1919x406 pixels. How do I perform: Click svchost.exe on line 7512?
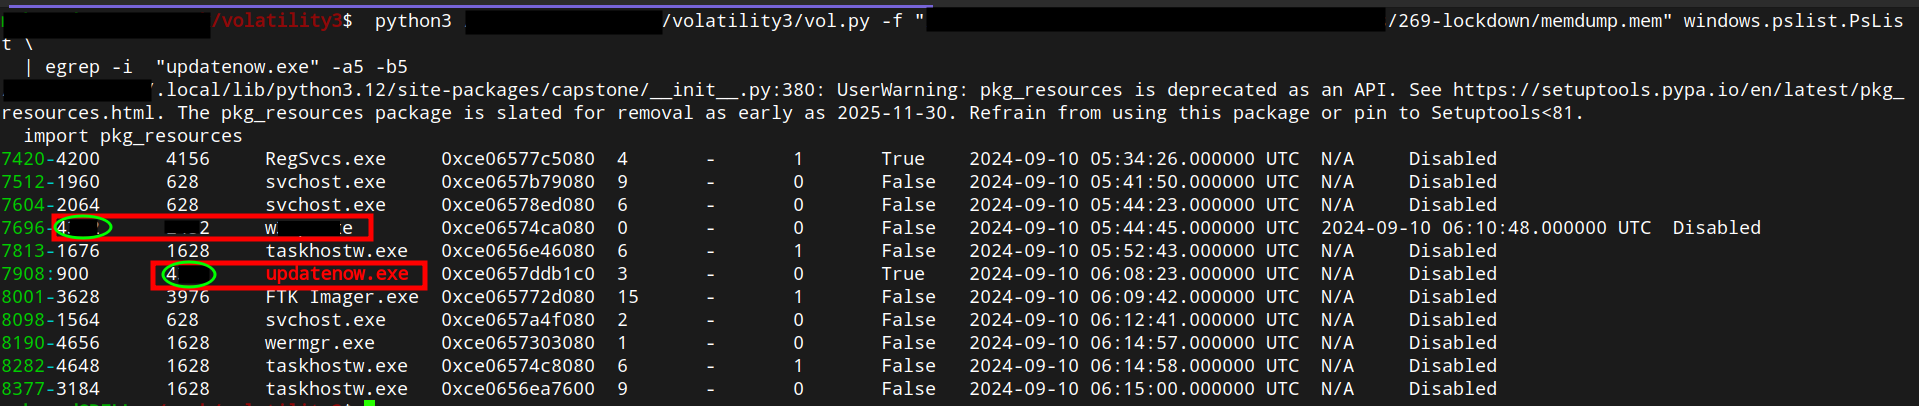[325, 182]
